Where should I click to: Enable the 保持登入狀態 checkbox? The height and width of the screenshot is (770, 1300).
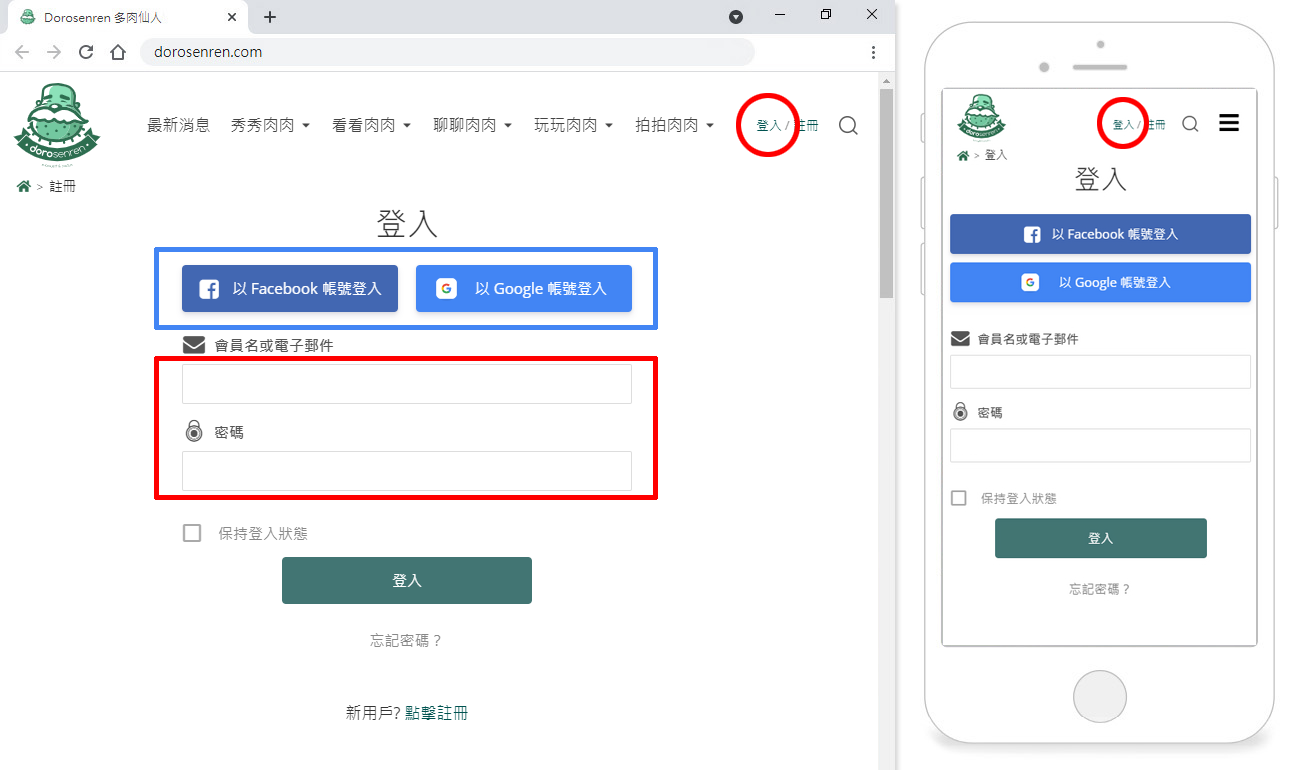[x=191, y=533]
